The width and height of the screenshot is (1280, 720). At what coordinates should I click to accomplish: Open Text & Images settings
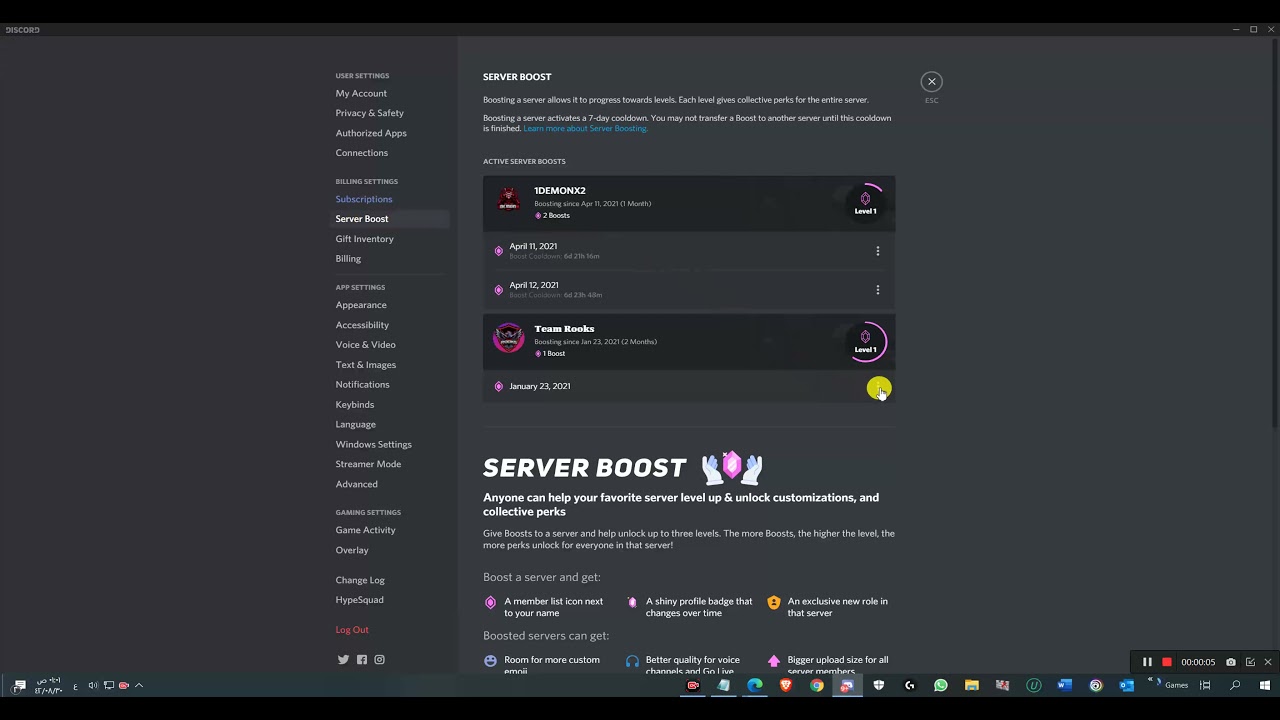pos(366,365)
